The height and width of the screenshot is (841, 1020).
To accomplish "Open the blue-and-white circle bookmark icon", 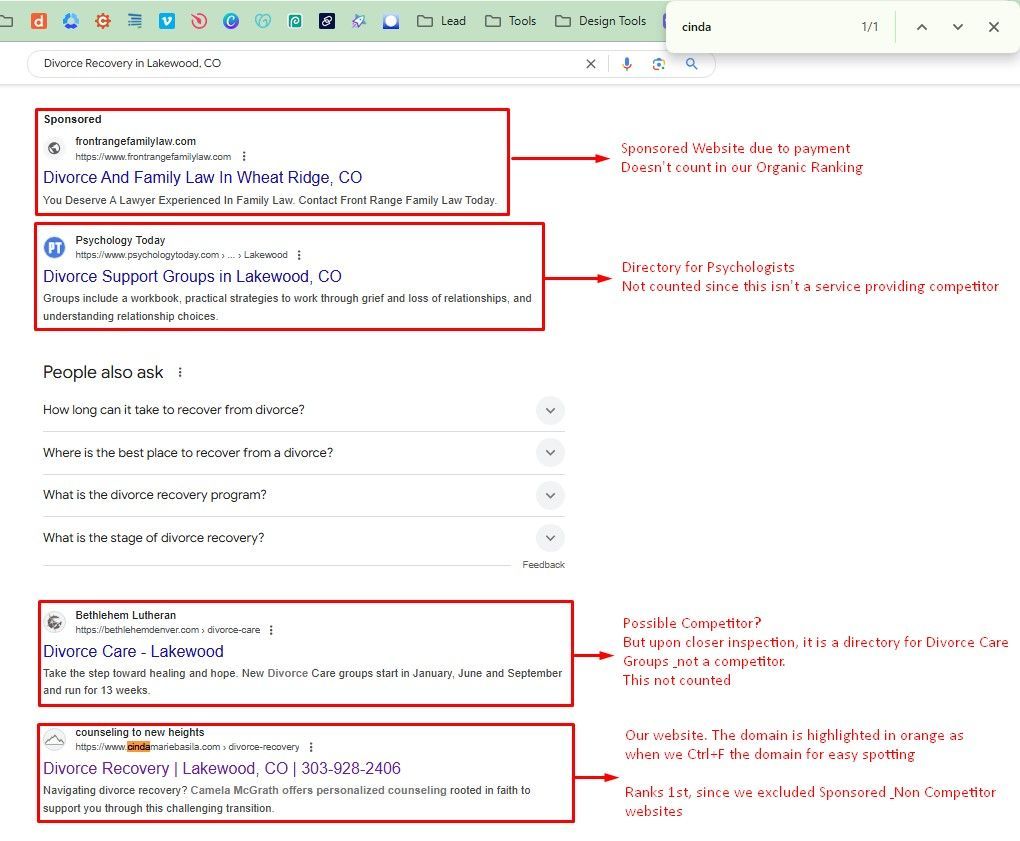I will (x=391, y=21).
